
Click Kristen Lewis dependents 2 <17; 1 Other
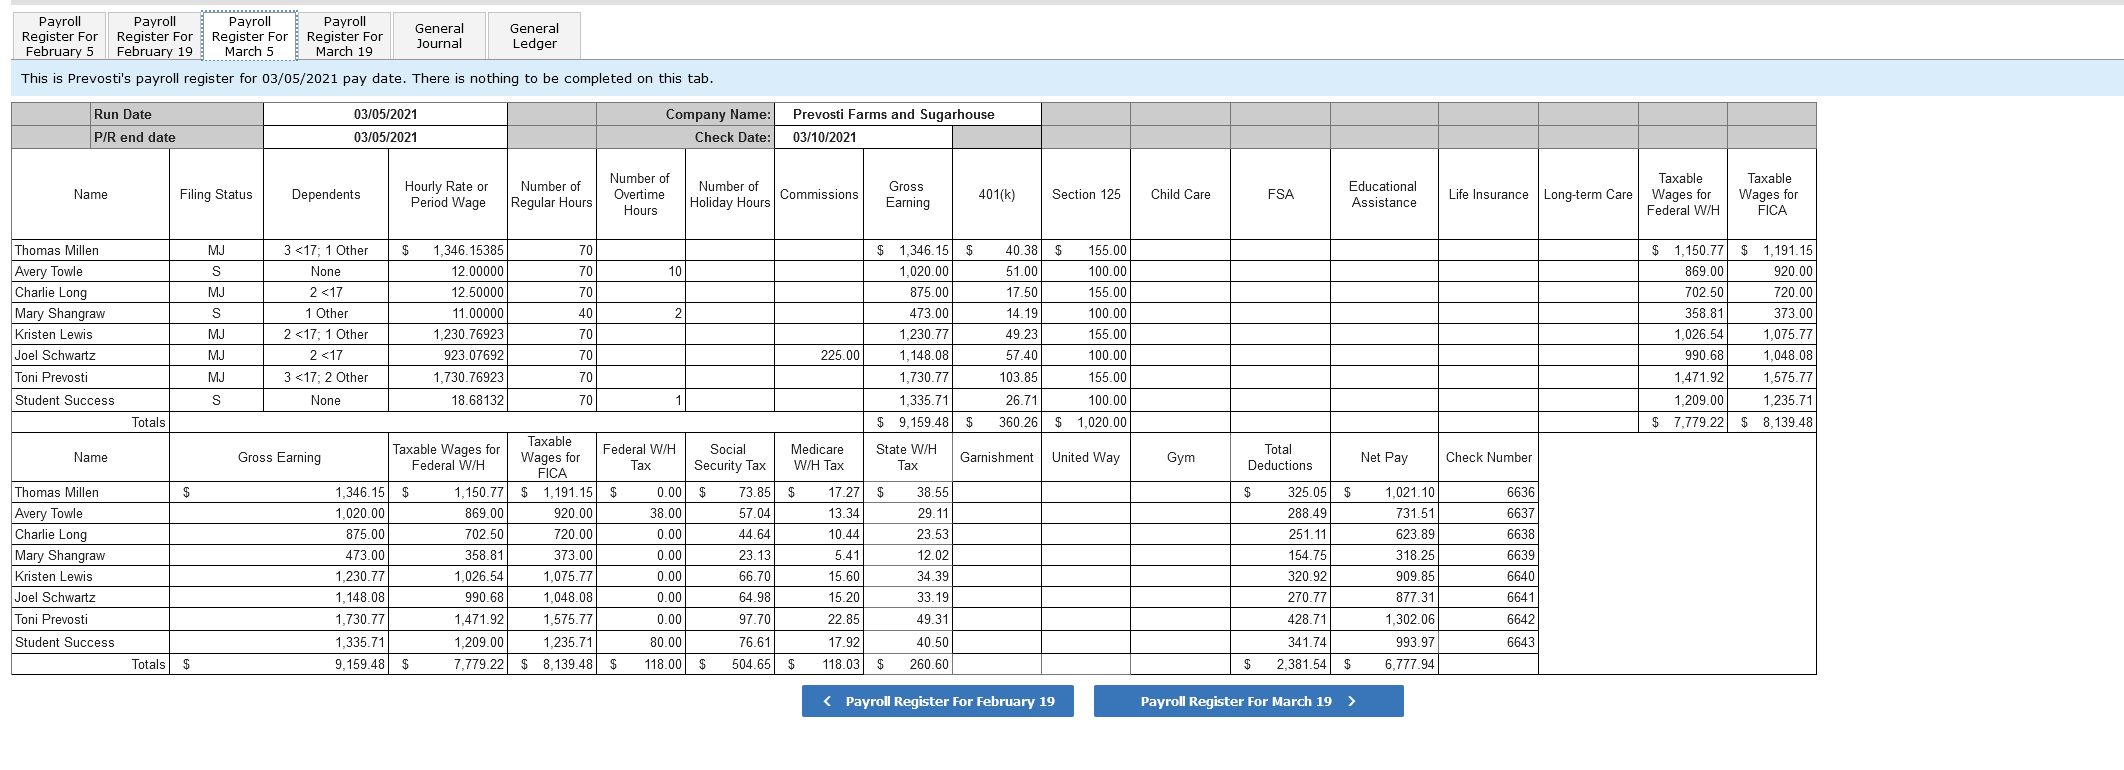pyautogui.click(x=326, y=334)
